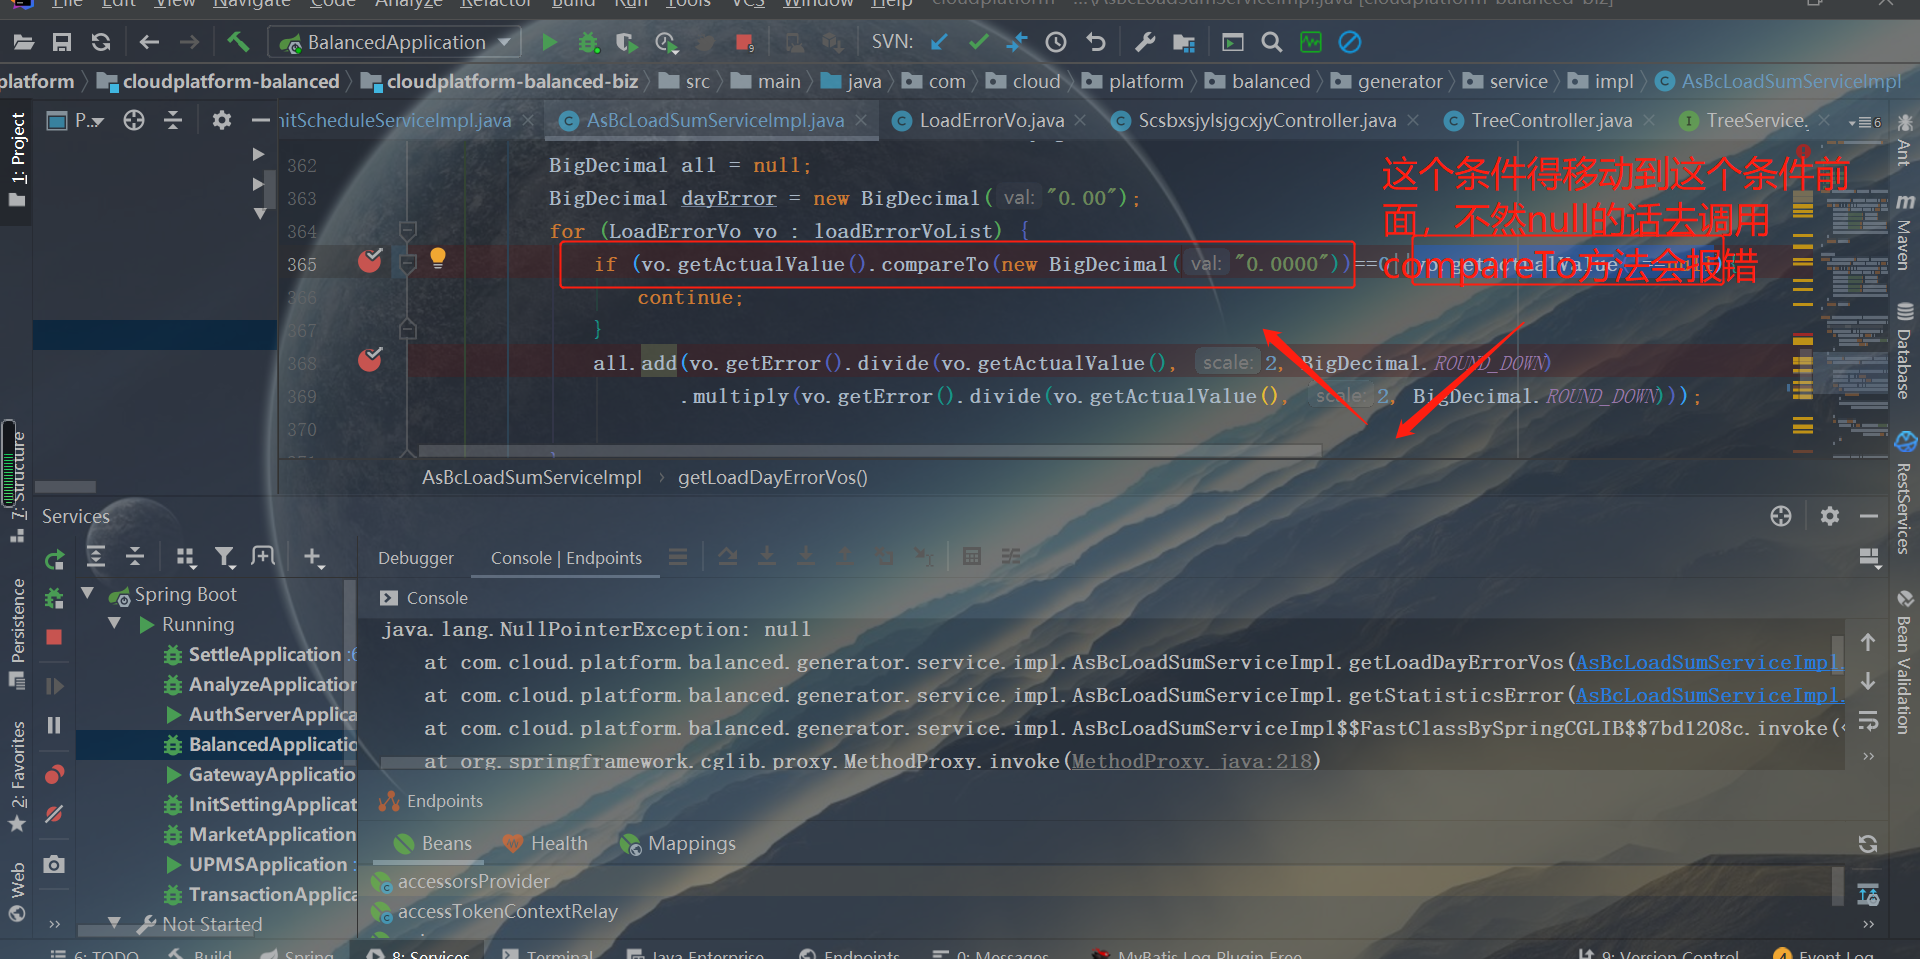This screenshot has width=1920, height=959.
Task: Click the green Run button in the toolbar
Action: (549, 42)
